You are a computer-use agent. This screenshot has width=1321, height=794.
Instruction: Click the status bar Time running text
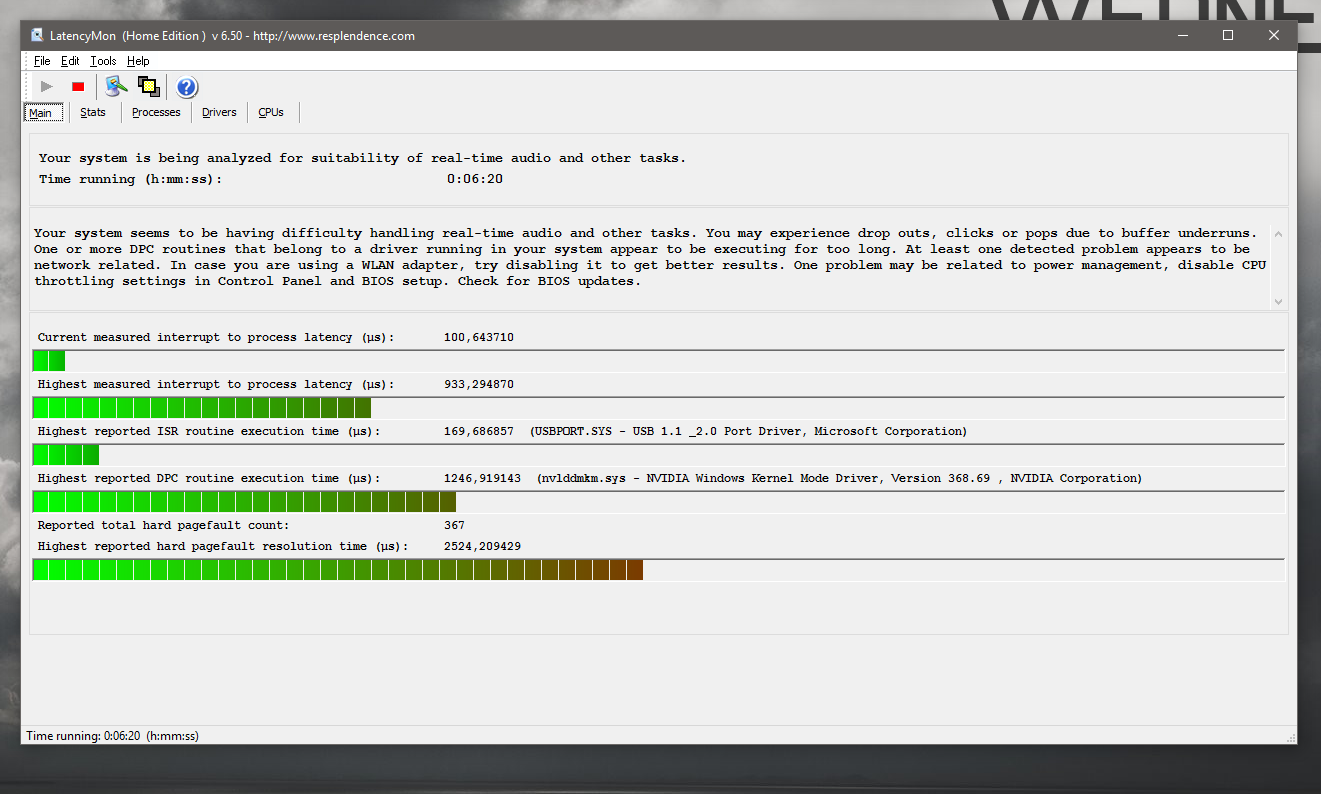tap(112, 736)
